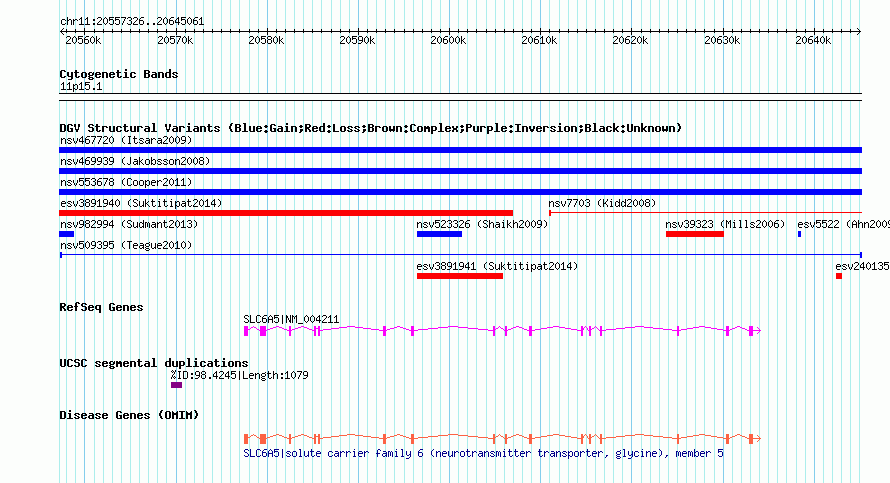Click the 20600k ruler tick label
Image resolution: width=890 pixels, height=483 pixels.
click(x=448, y=40)
